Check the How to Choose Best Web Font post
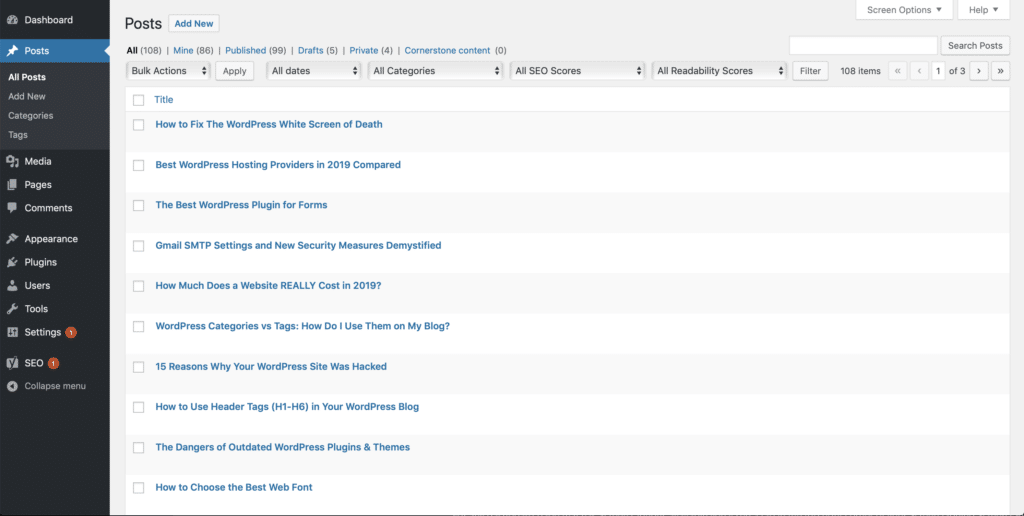 pyautogui.click(x=138, y=488)
